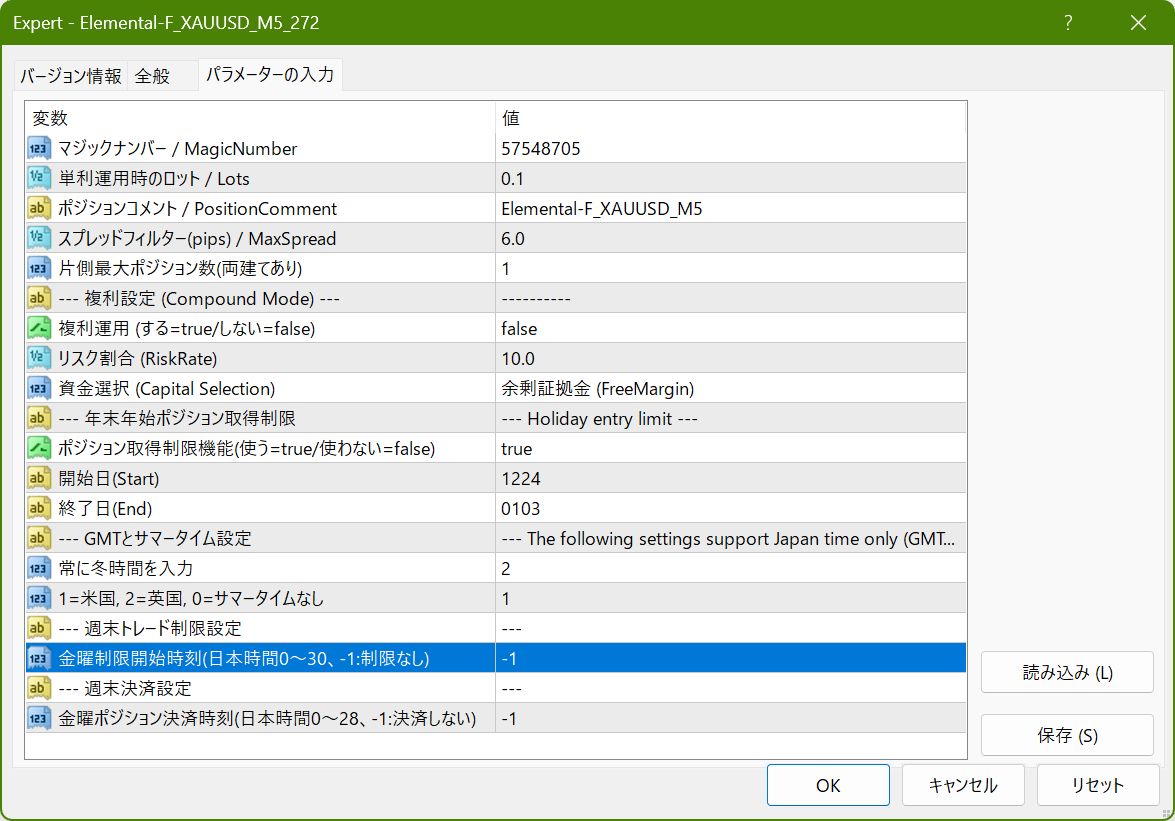Screen dimensions: 1175x821
Task: Select the MagicNumber value 57548705 field
Action: click(730, 149)
